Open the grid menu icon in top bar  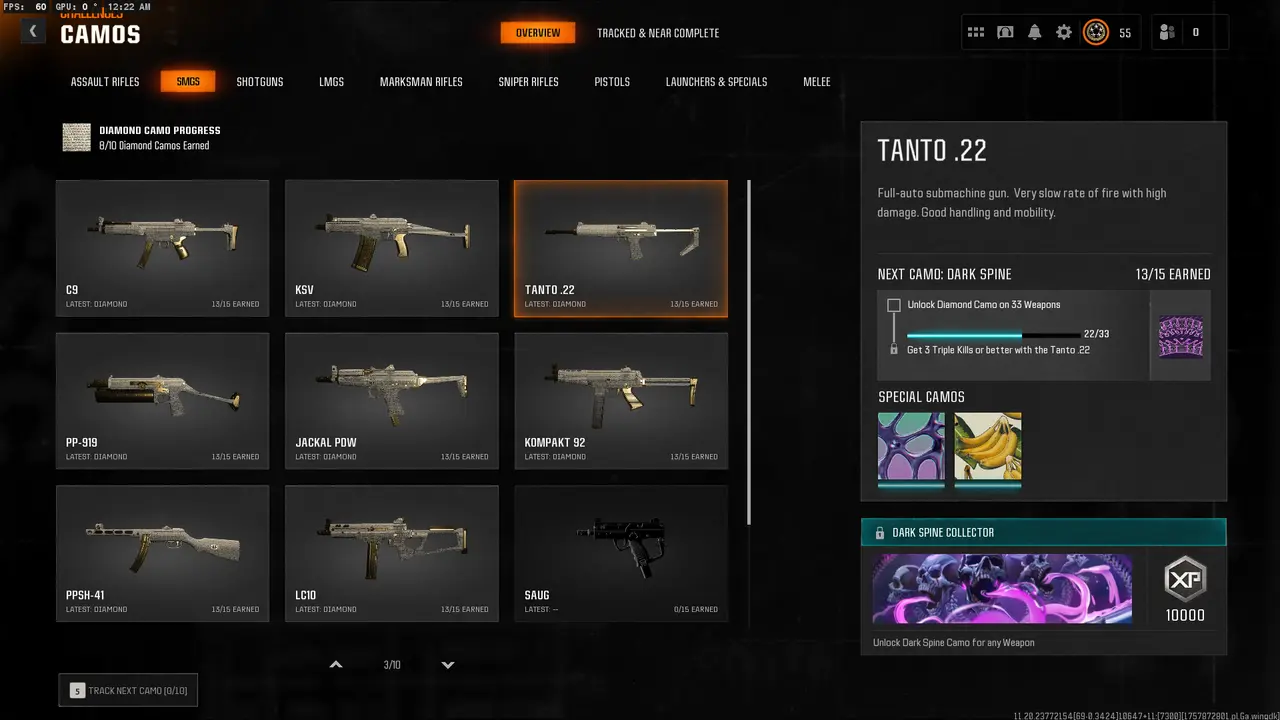pyautogui.click(x=976, y=32)
